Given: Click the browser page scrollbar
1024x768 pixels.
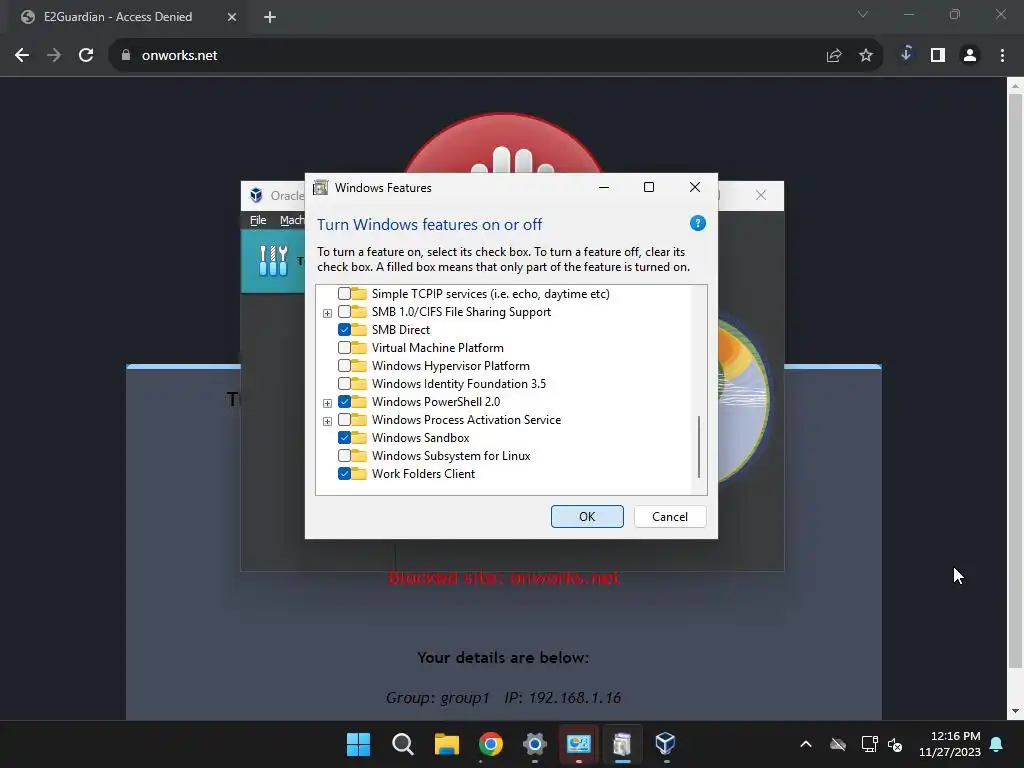Looking at the screenshot, I should 1015,381.
